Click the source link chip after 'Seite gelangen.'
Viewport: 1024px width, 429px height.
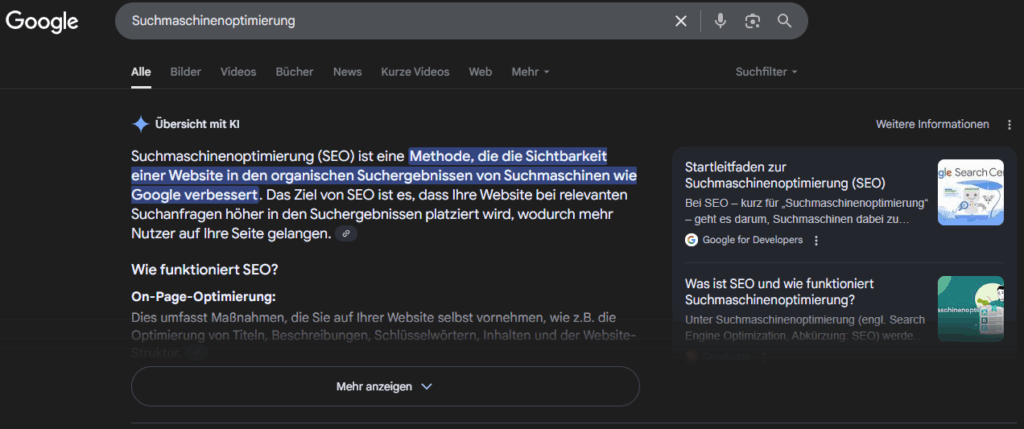pos(346,234)
